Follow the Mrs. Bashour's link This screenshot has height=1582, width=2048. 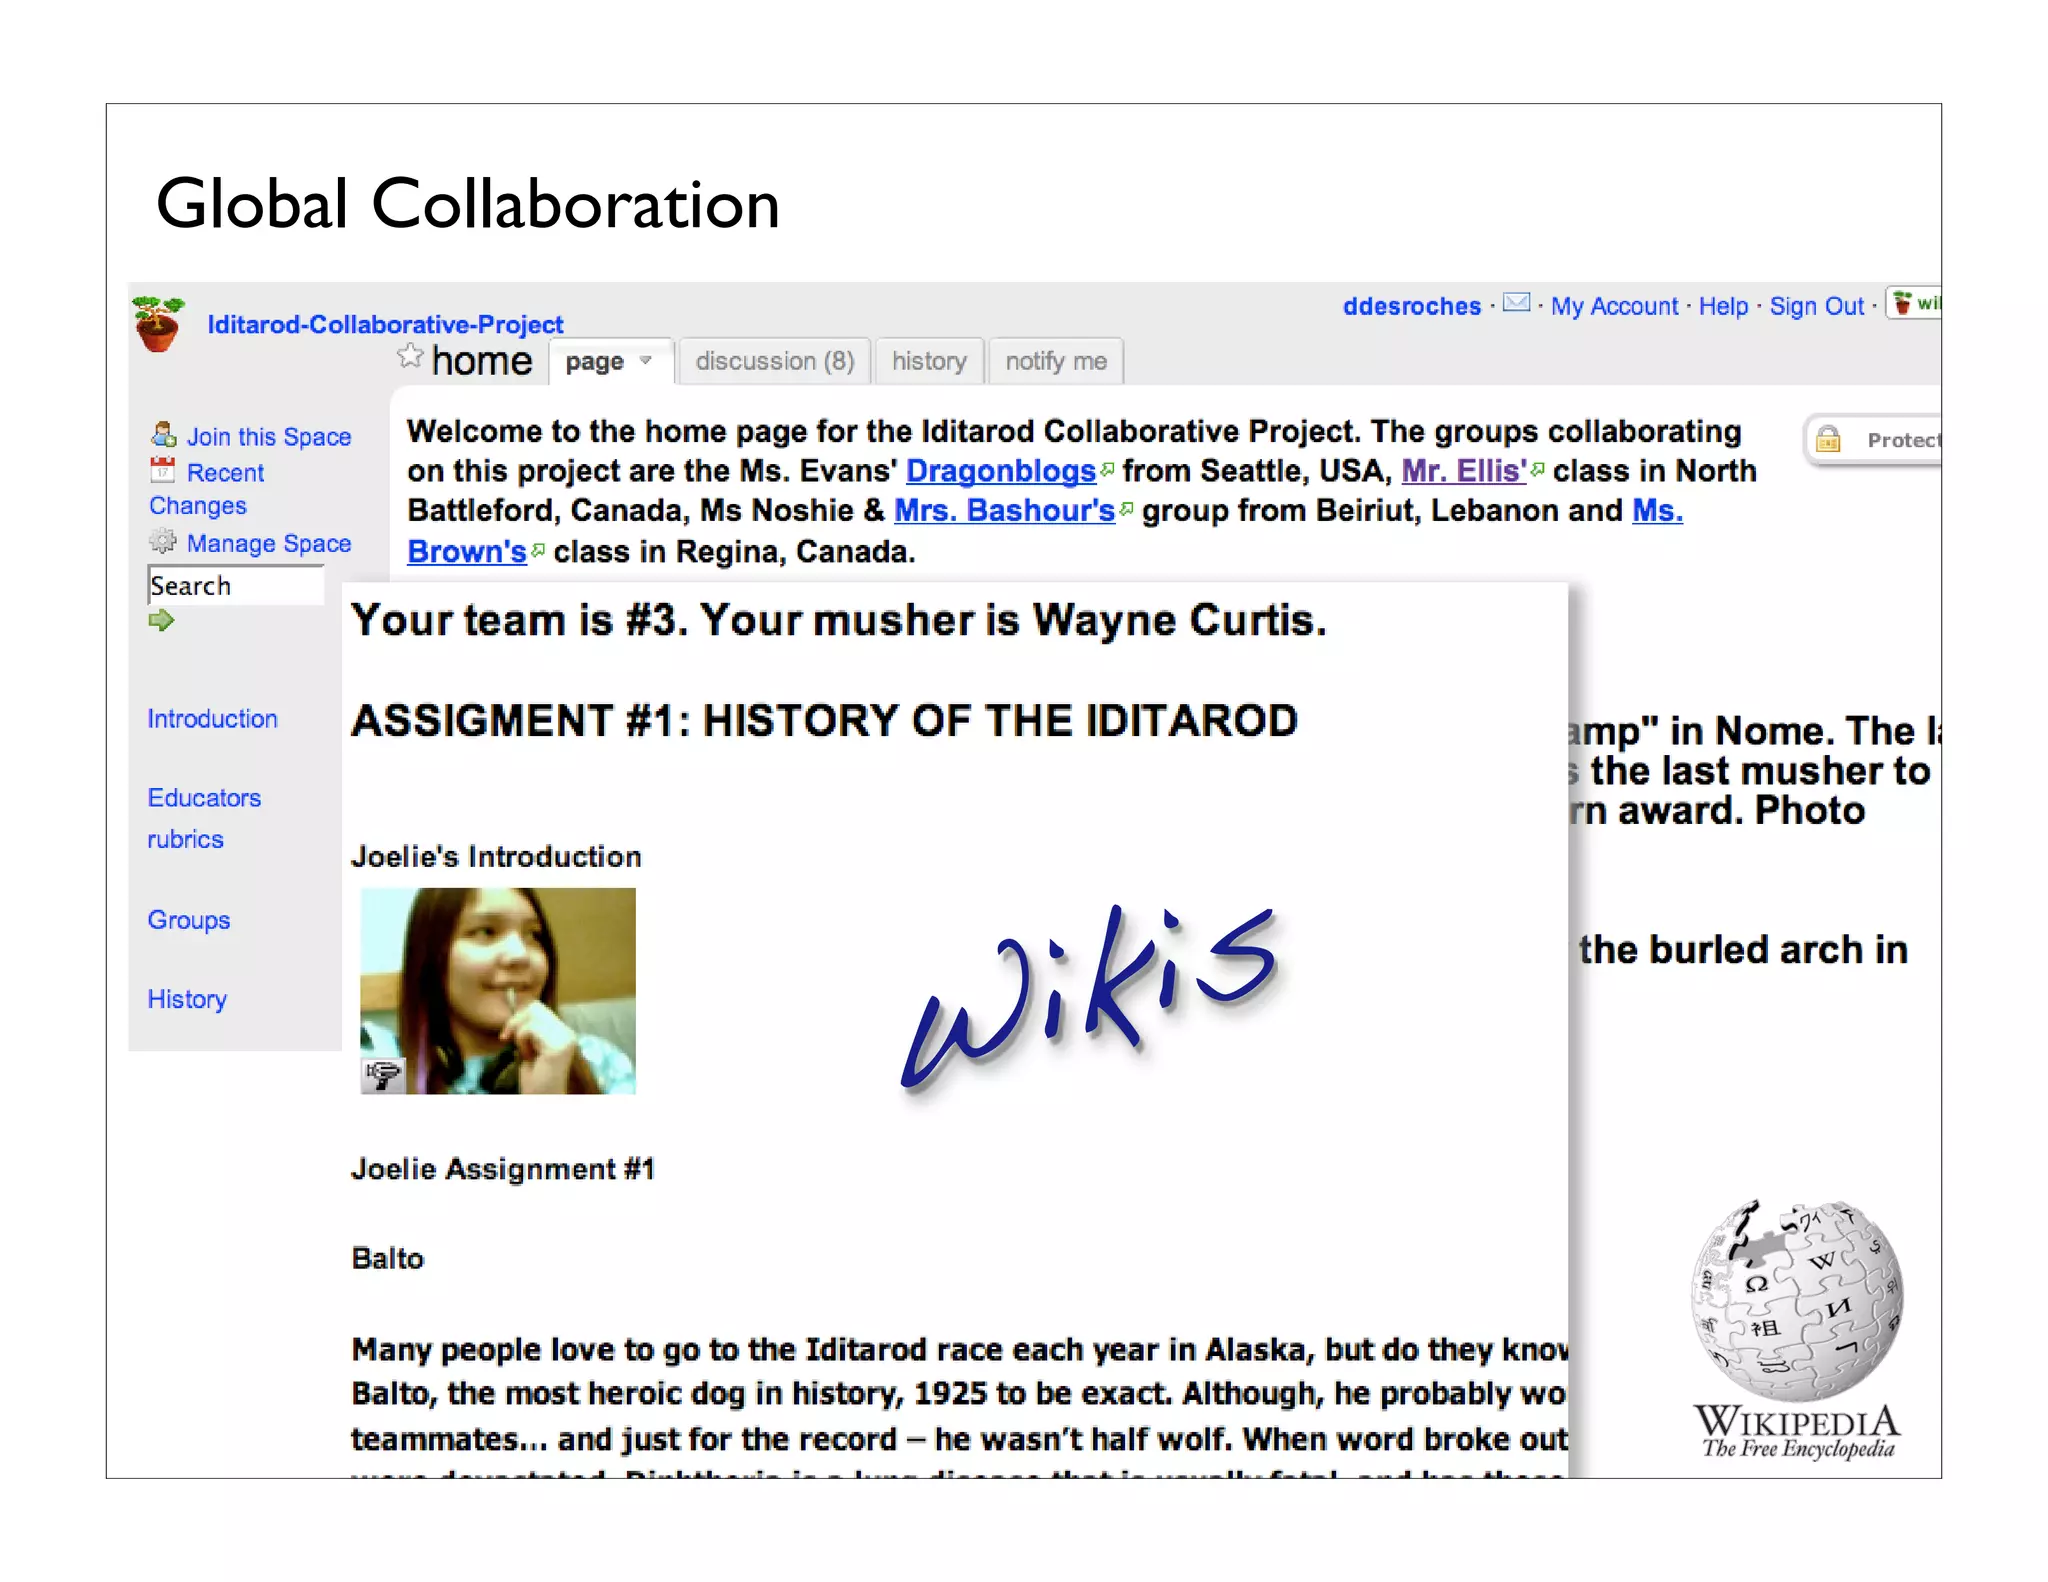coord(1004,511)
